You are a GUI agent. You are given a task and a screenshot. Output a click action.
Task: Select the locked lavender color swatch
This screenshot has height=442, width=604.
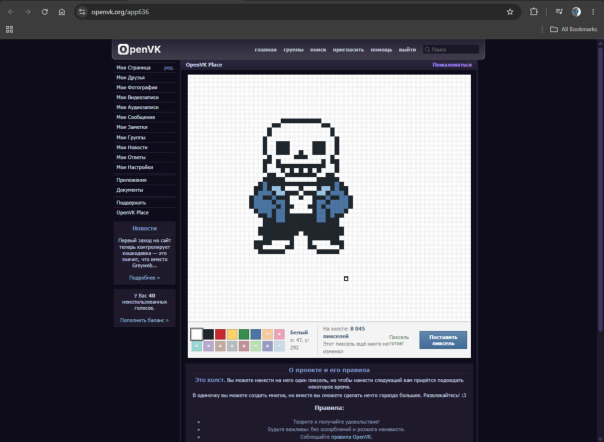(208, 346)
